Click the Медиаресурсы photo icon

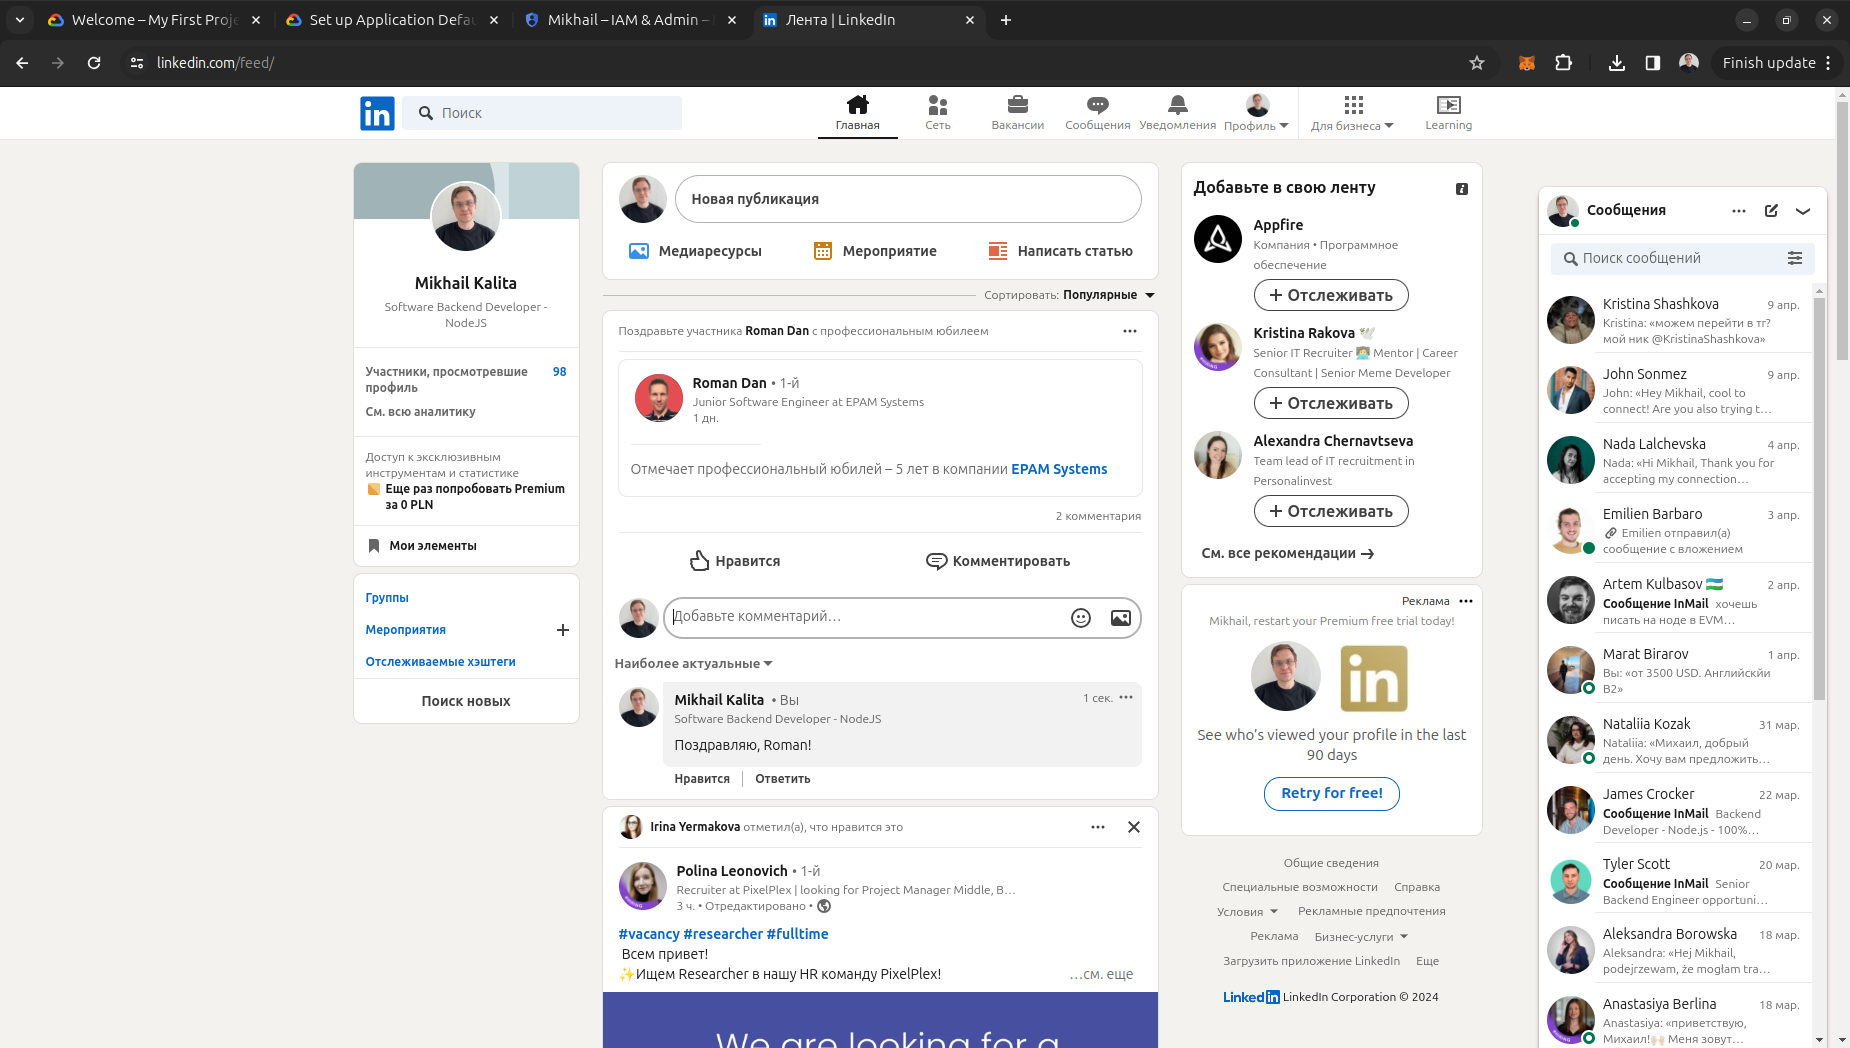pos(638,251)
